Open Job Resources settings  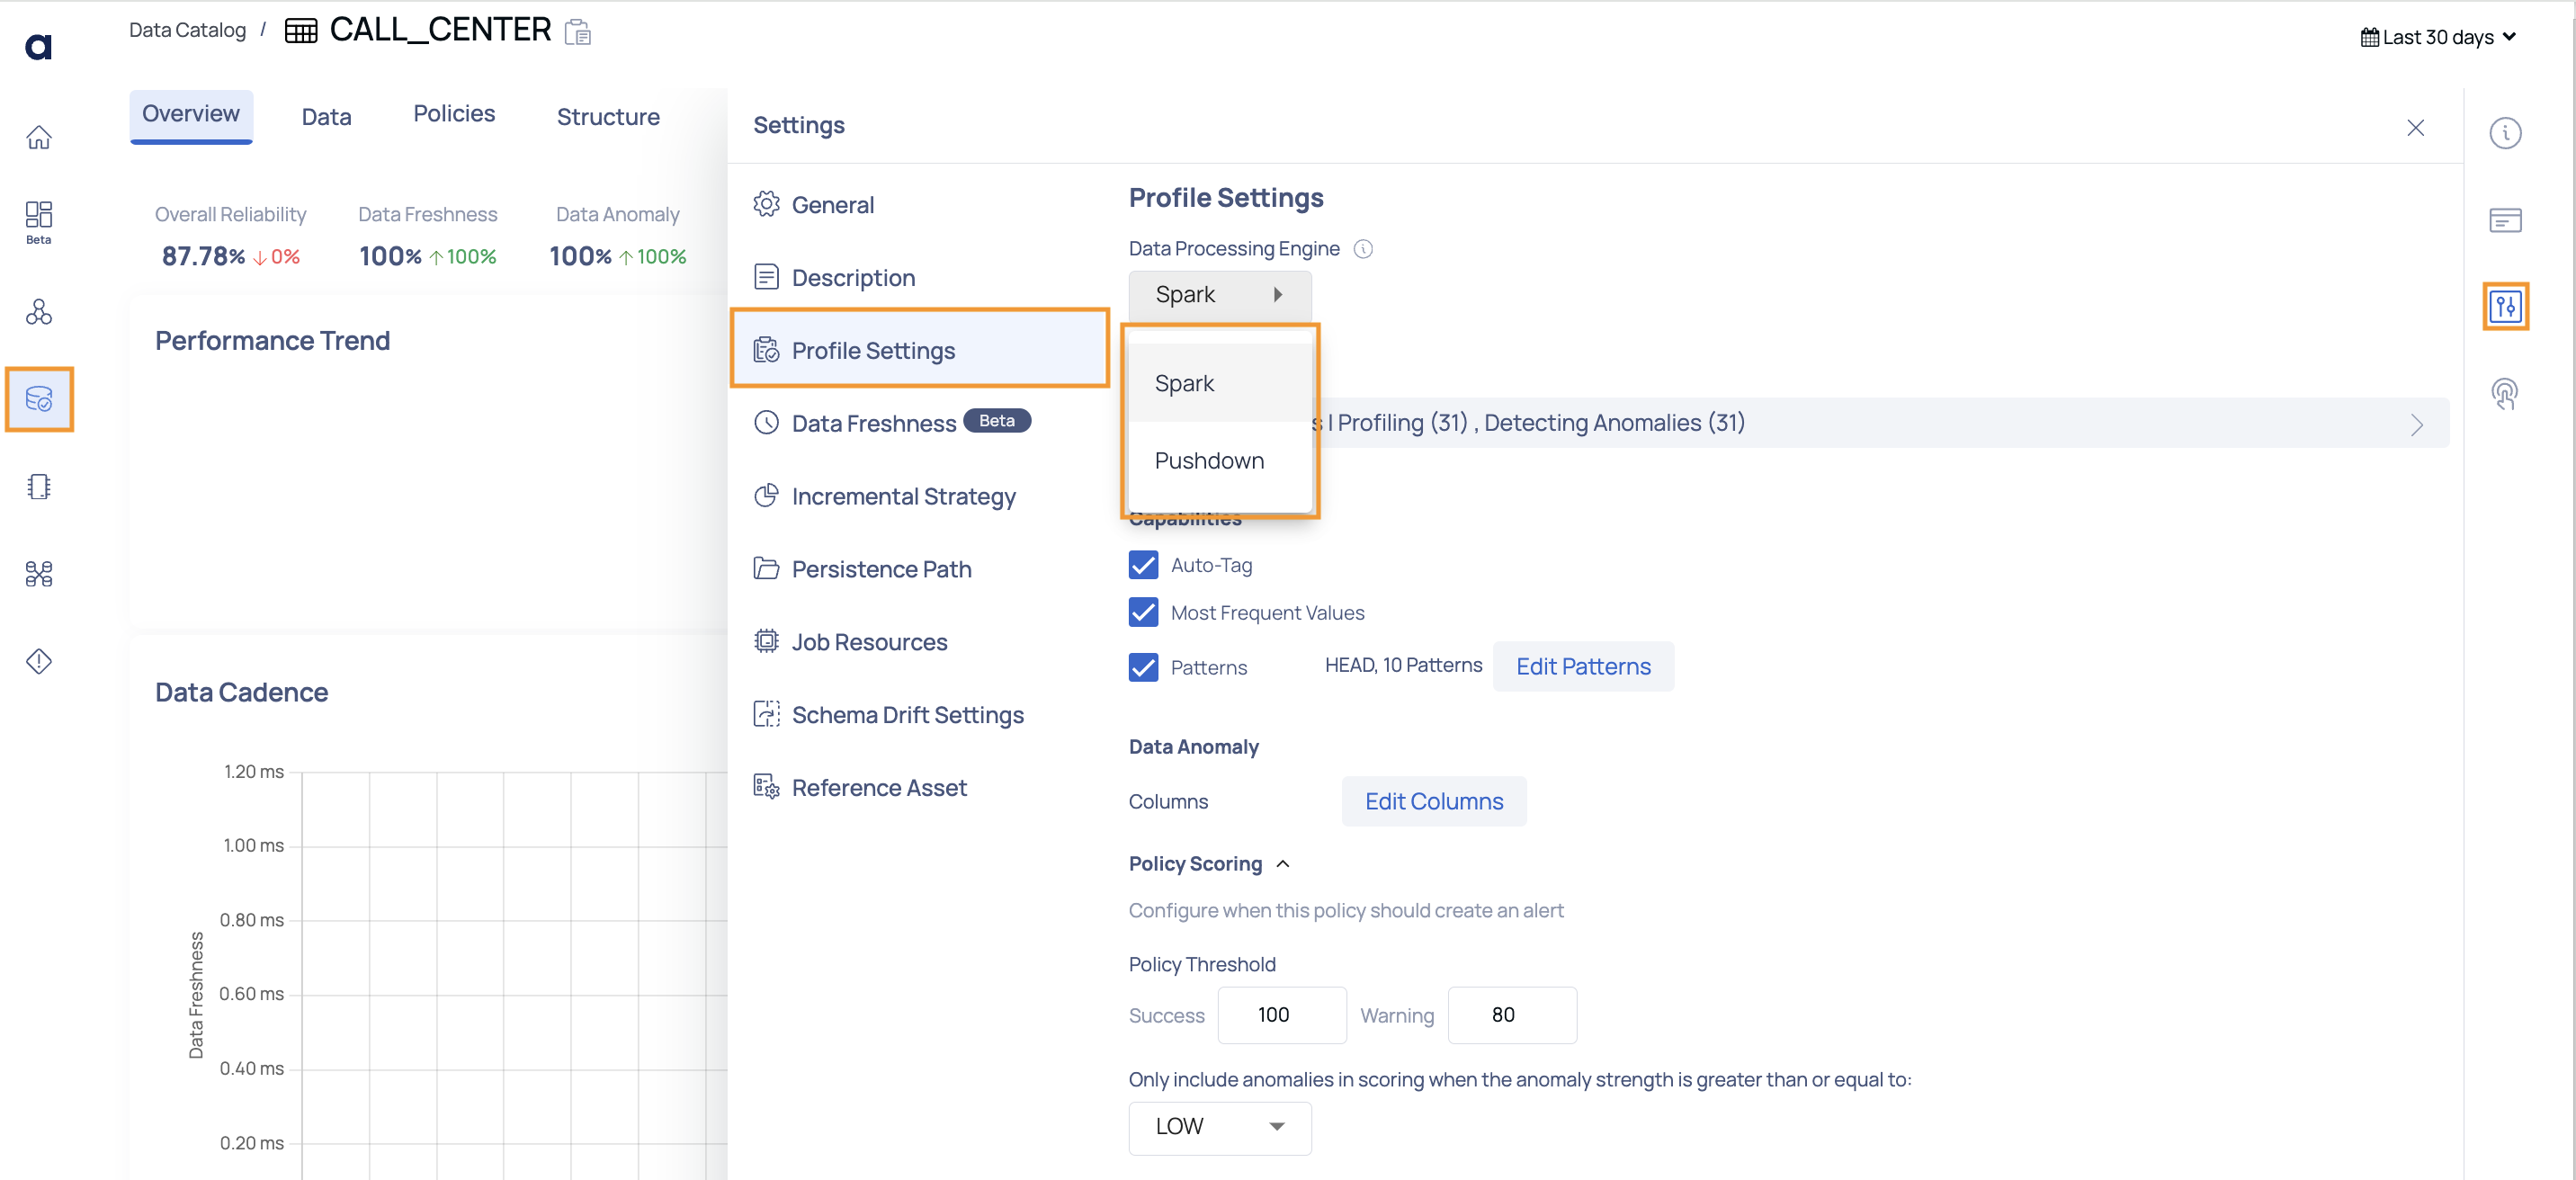click(918, 642)
